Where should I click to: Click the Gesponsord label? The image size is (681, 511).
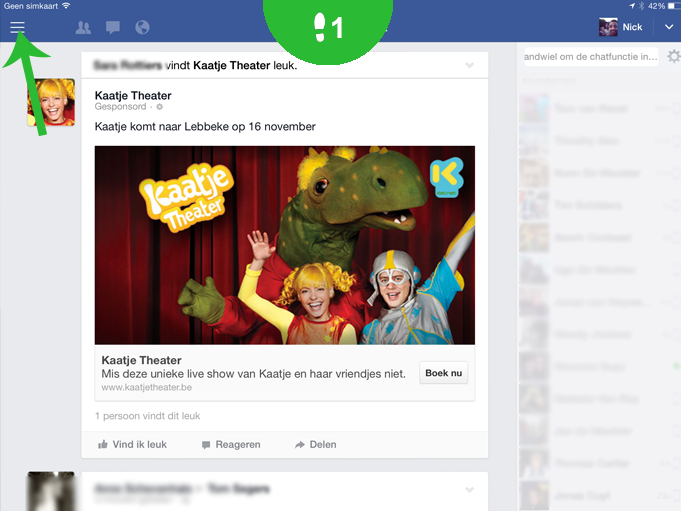[x=120, y=107]
